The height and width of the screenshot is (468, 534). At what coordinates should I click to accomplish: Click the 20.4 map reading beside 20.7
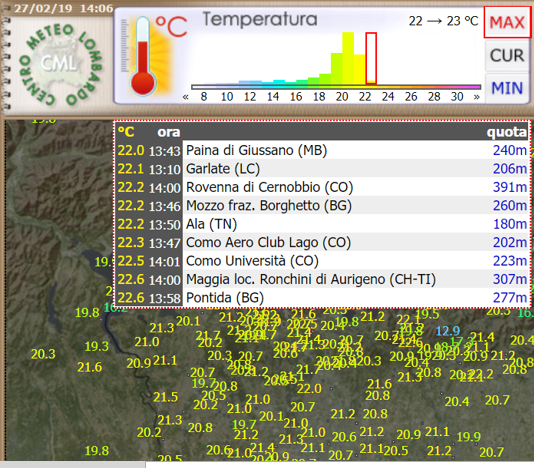pyautogui.click(x=457, y=402)
